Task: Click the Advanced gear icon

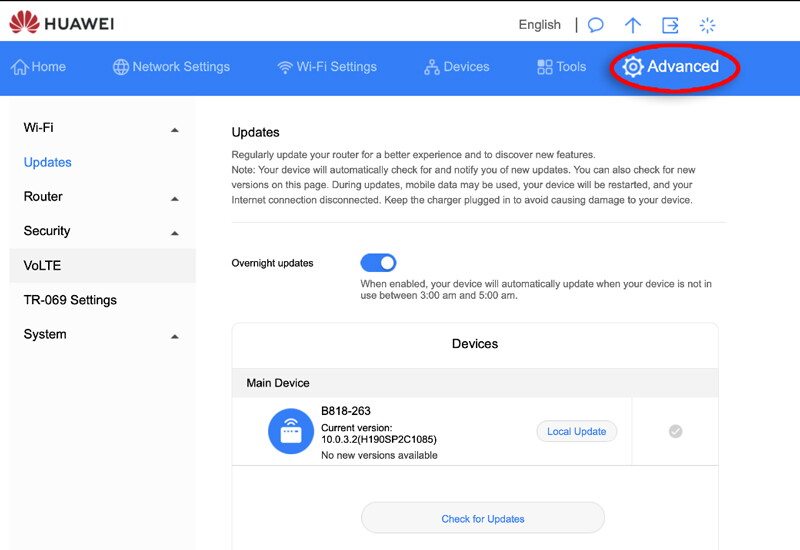Action: point(633,67)
